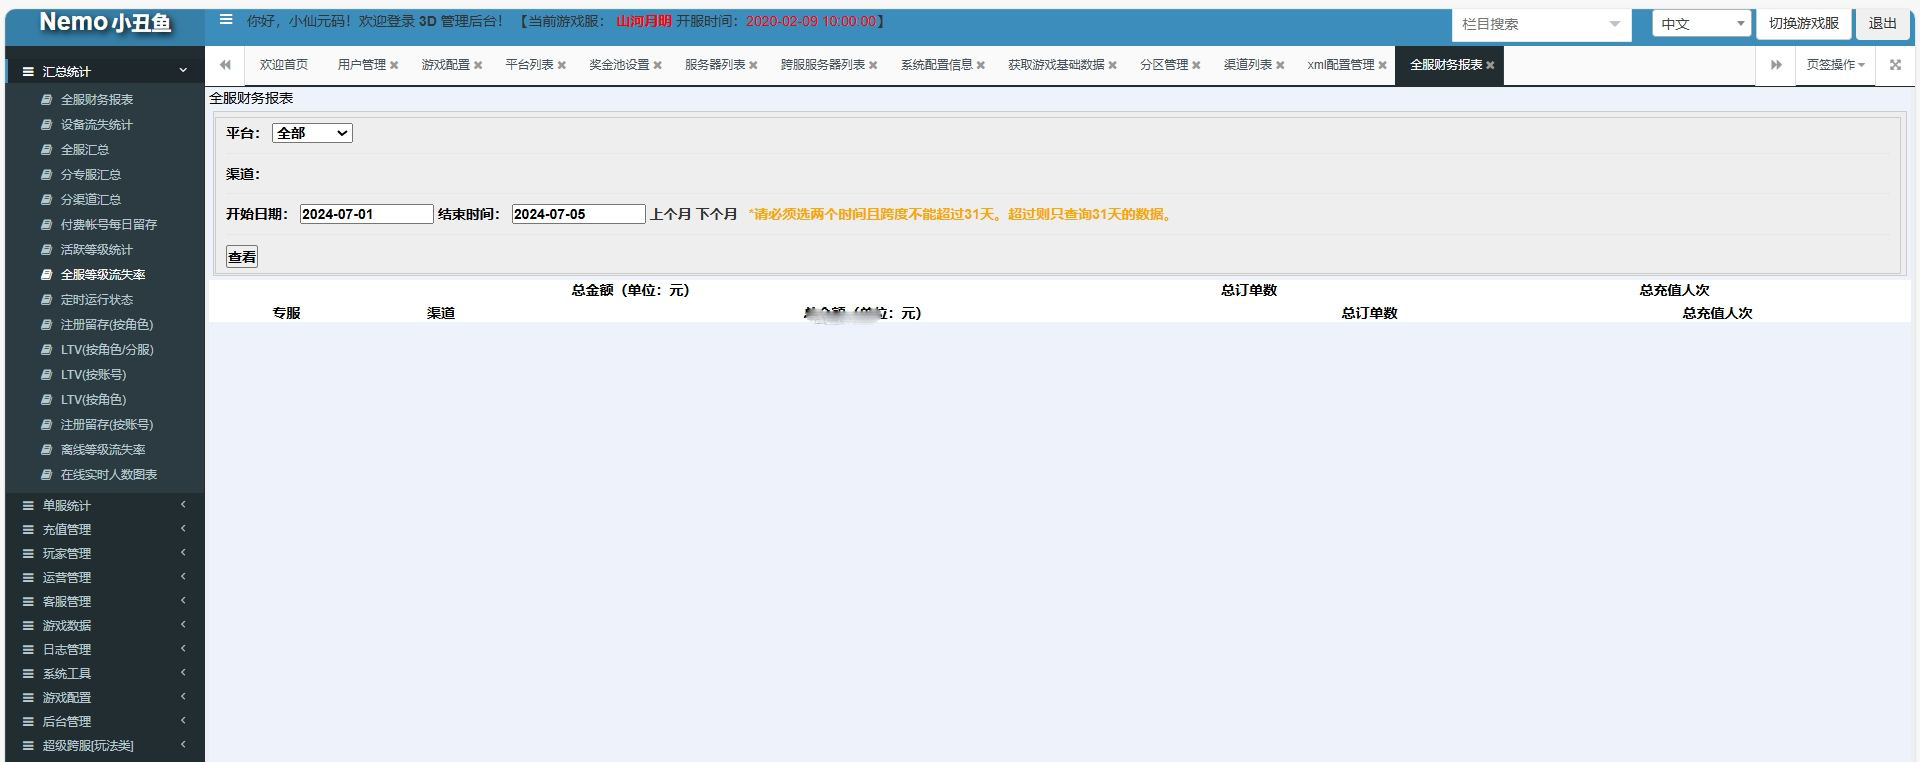1920x762 pixels.
Task: Close the 奖金池设置 tab
Action: pos(658,66)
